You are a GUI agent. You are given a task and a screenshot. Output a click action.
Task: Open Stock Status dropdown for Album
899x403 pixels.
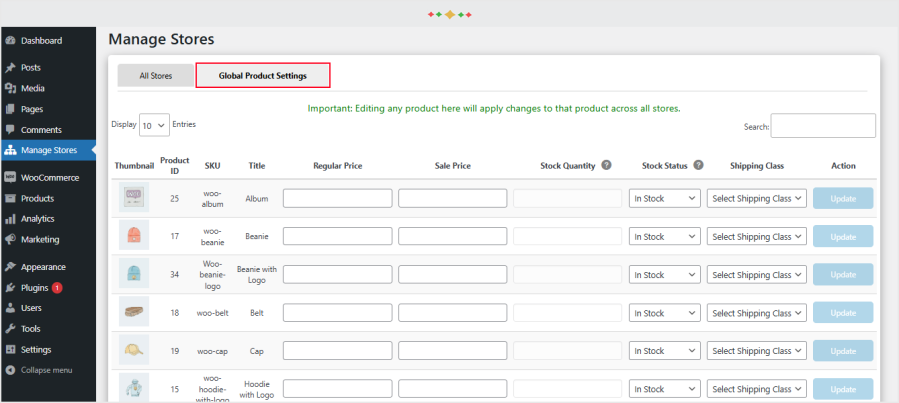tap(665, 198)
